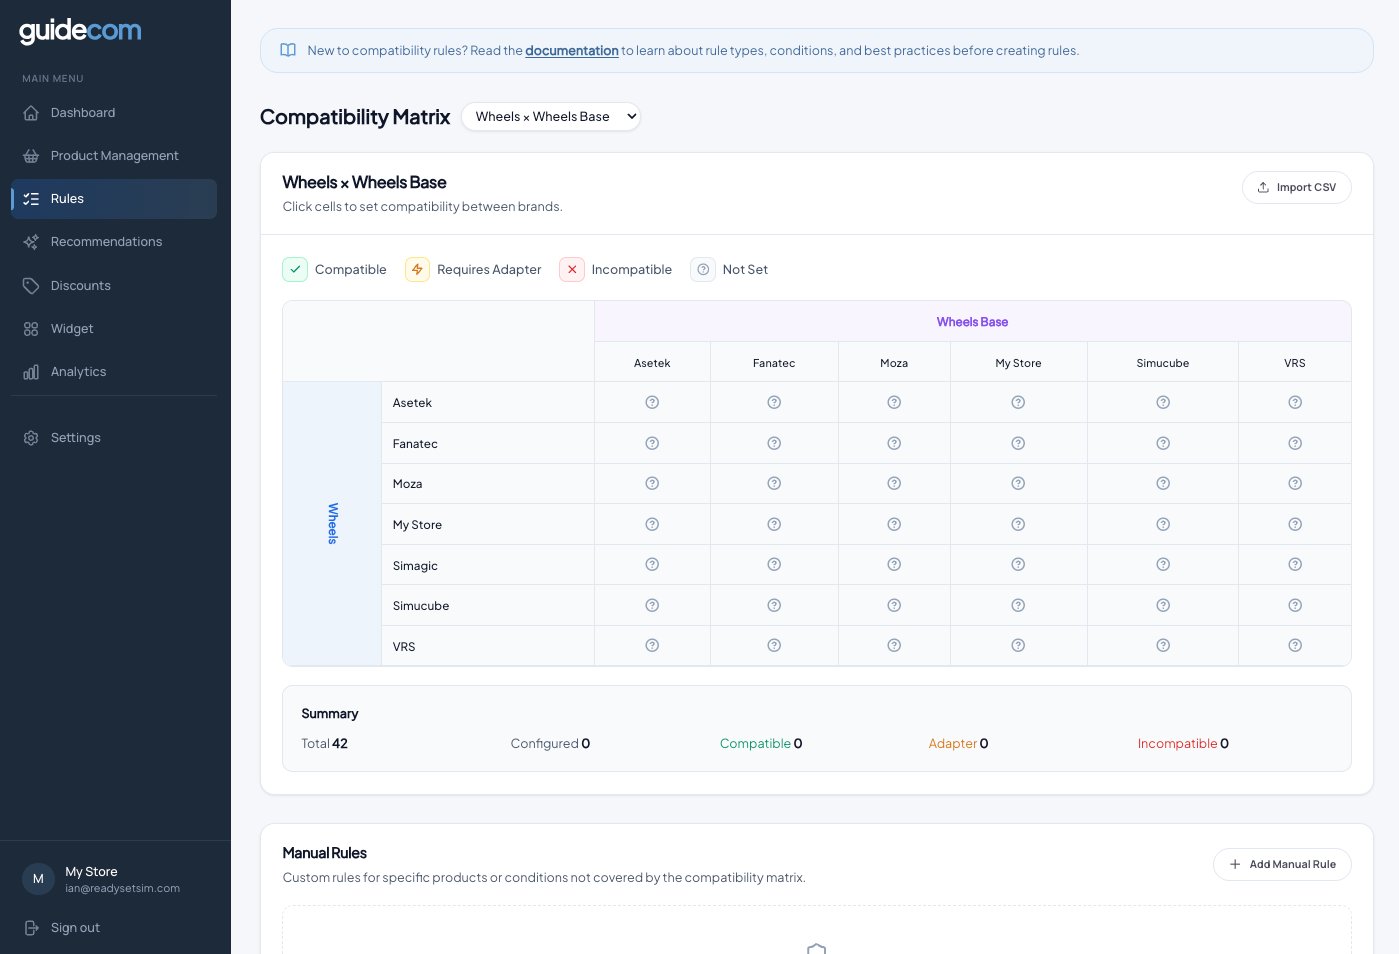This screenshot has height=954, width=1399.
Task: Click the Analytics bar chart icon
Action: tap(31, 372)
